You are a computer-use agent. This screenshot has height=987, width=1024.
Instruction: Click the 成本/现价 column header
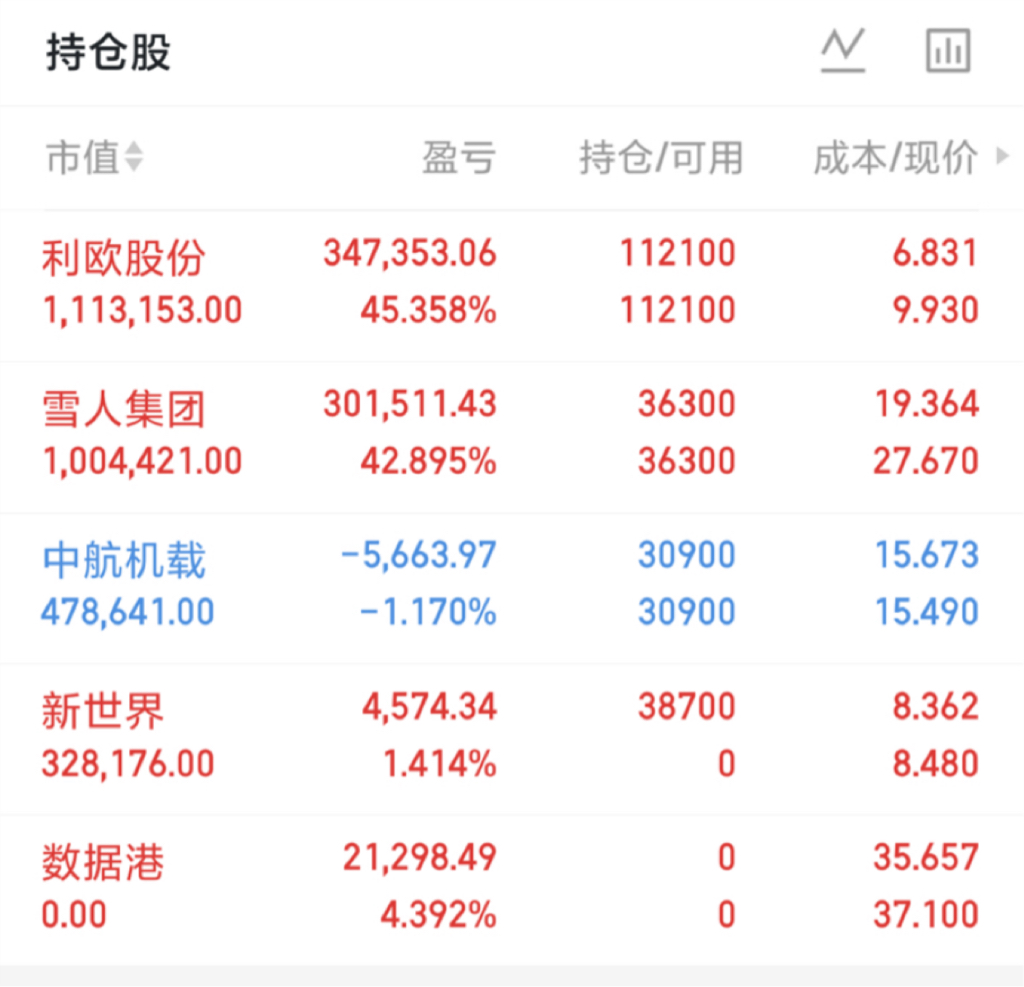(896, 158)
